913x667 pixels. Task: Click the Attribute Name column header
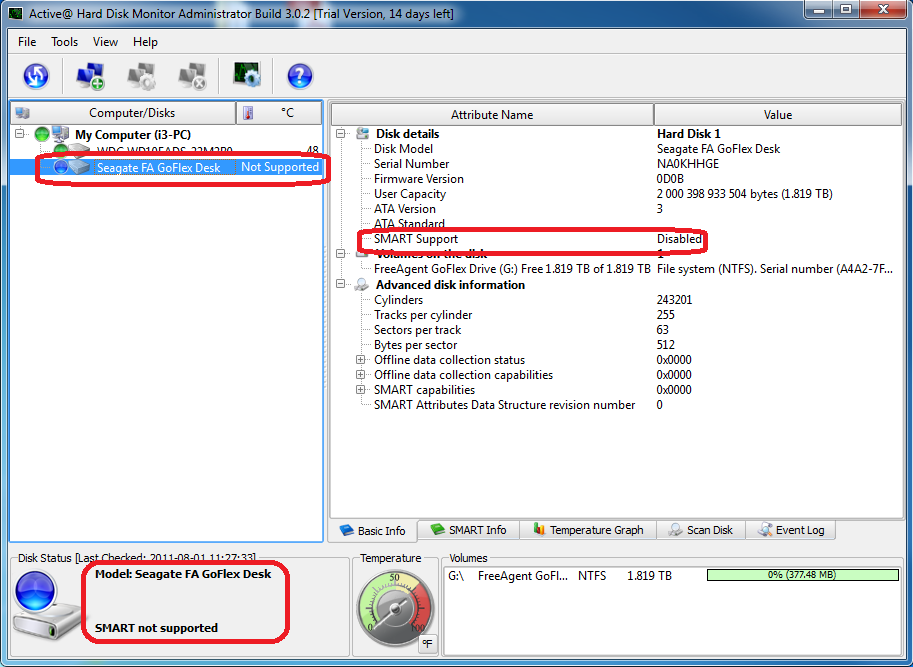coord(492,115)
